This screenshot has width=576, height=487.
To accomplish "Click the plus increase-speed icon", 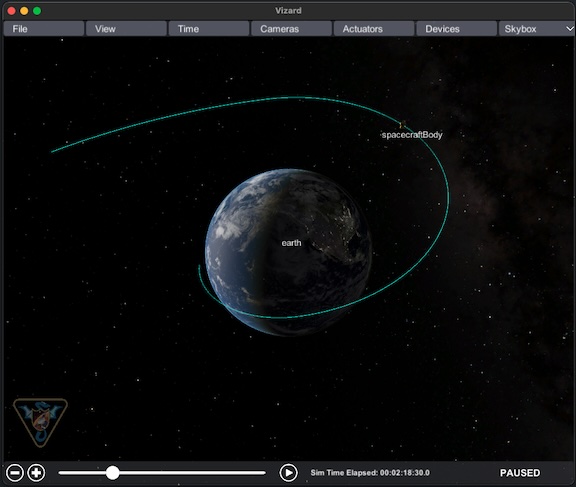I will tap(36, 473).
